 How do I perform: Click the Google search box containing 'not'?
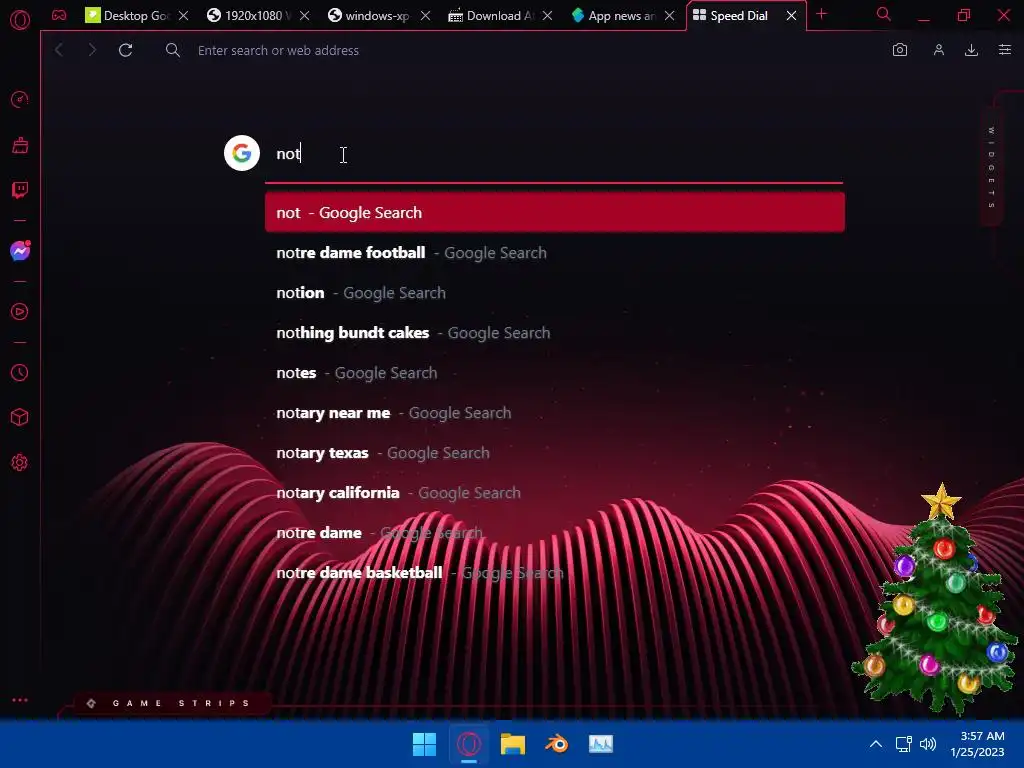[x=554, y=153]
